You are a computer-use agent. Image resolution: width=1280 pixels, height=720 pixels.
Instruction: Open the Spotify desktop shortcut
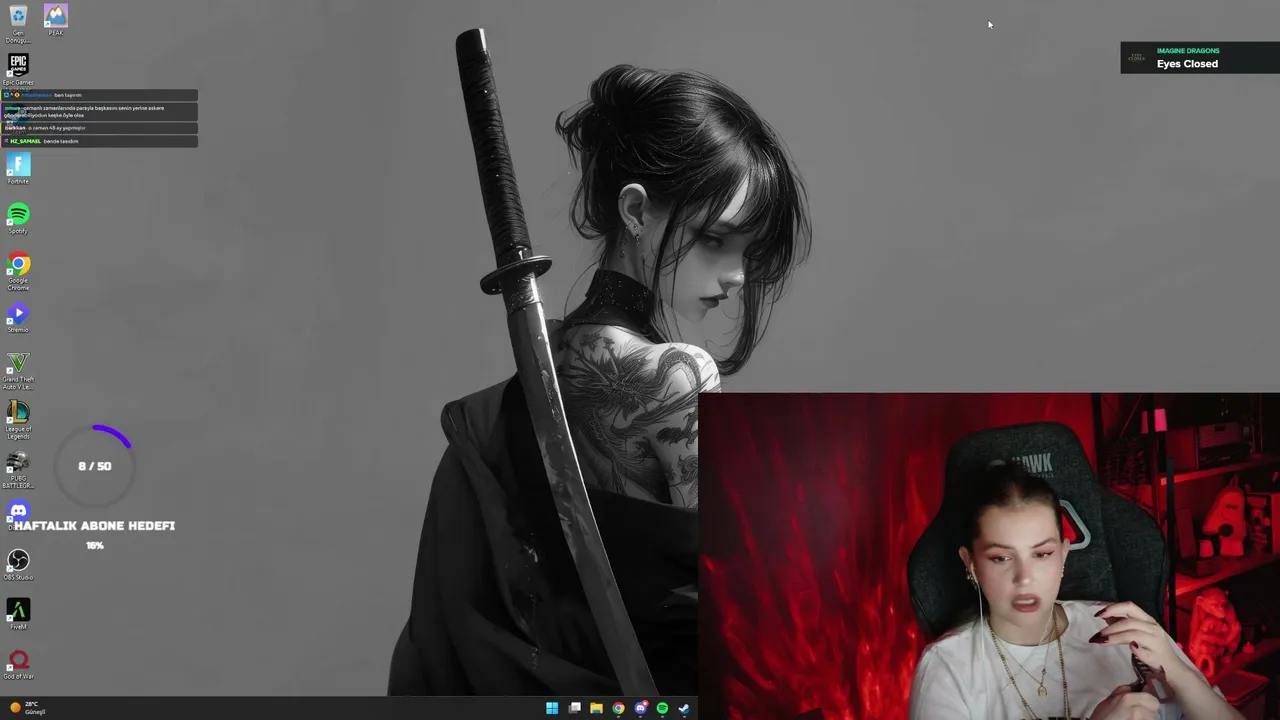pos(18,218)
